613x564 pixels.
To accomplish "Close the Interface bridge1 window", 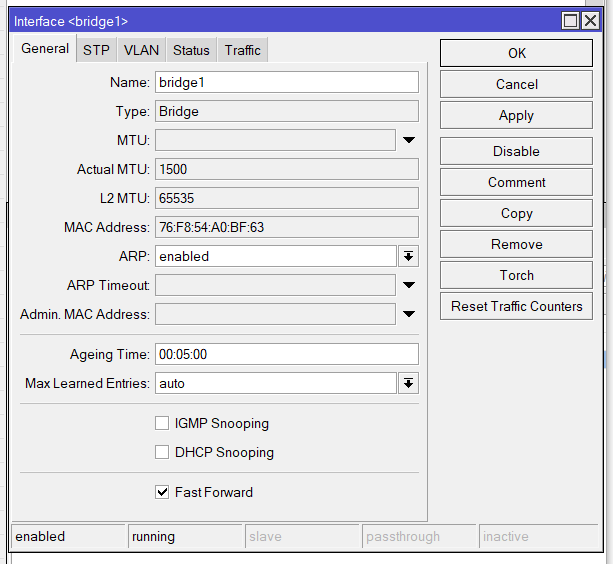I will 590,21.
